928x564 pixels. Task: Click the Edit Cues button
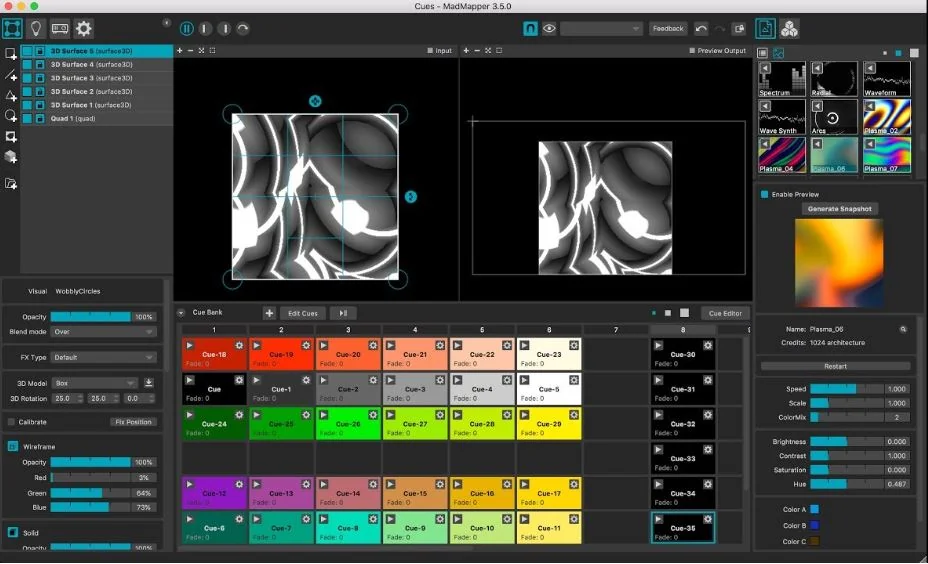[x=303, y=313]
